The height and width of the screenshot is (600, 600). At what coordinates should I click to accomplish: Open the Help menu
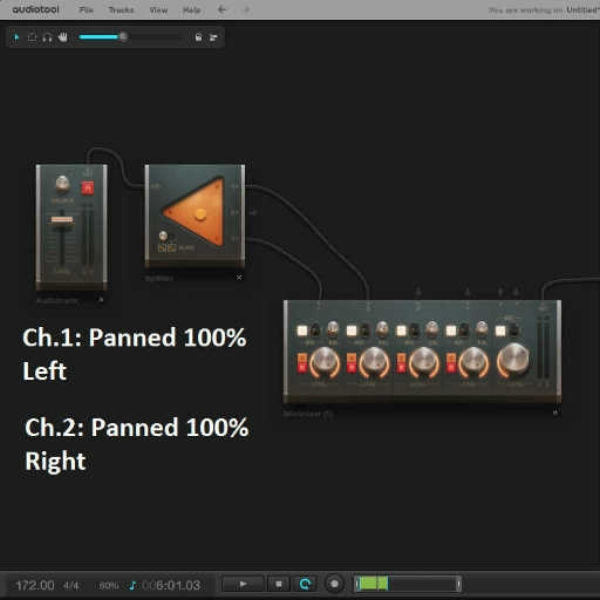click(x=192, y=10)
